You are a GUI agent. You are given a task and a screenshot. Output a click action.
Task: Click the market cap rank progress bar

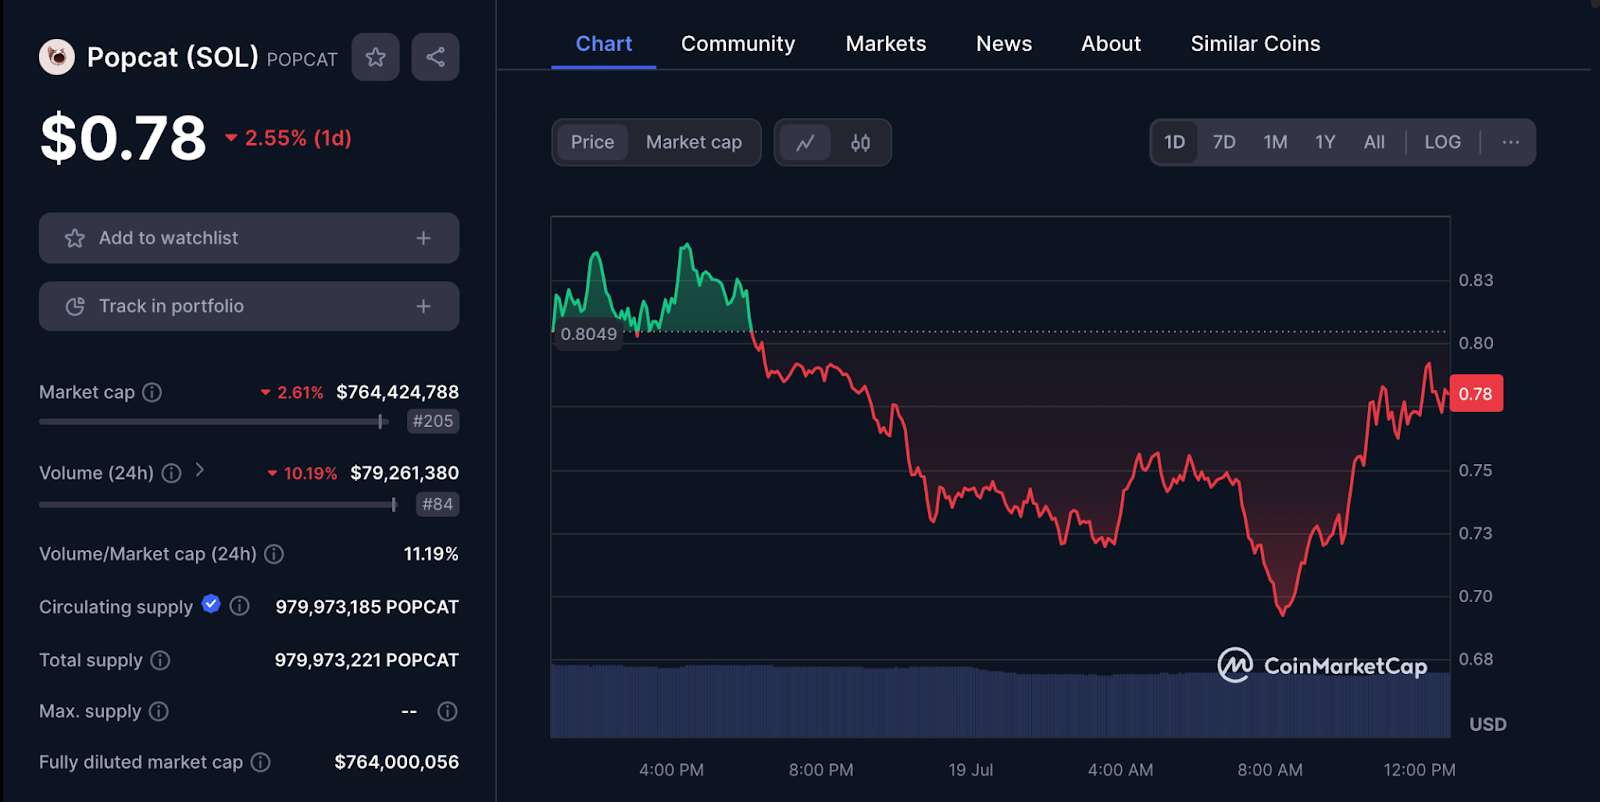coord(213,422)
